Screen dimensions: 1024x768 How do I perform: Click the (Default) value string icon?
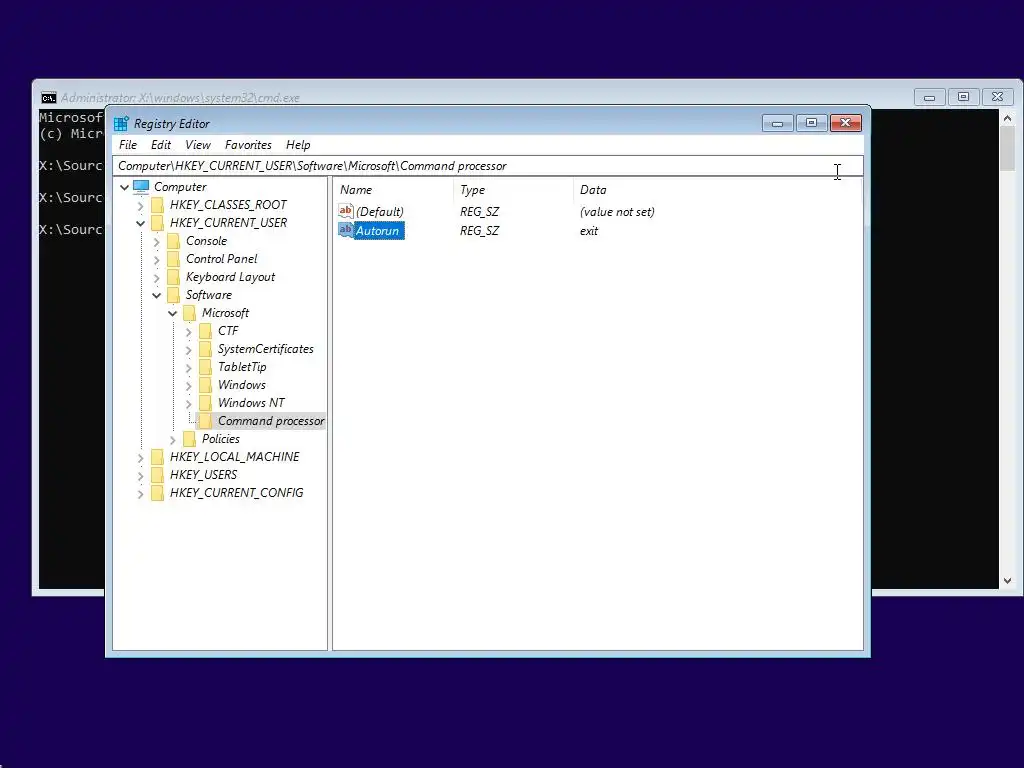345,210
